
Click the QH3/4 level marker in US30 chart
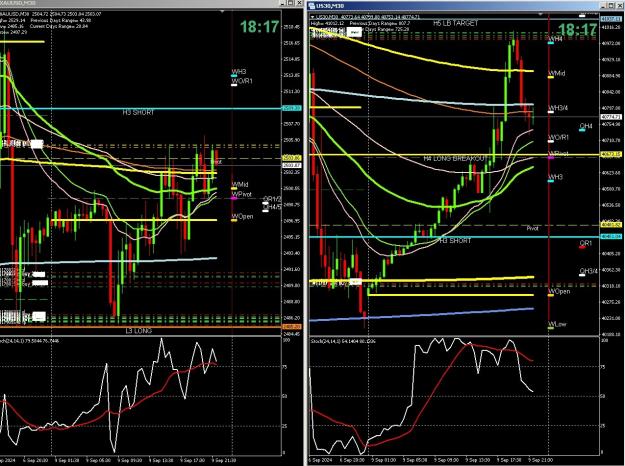(x=588, y=271)
